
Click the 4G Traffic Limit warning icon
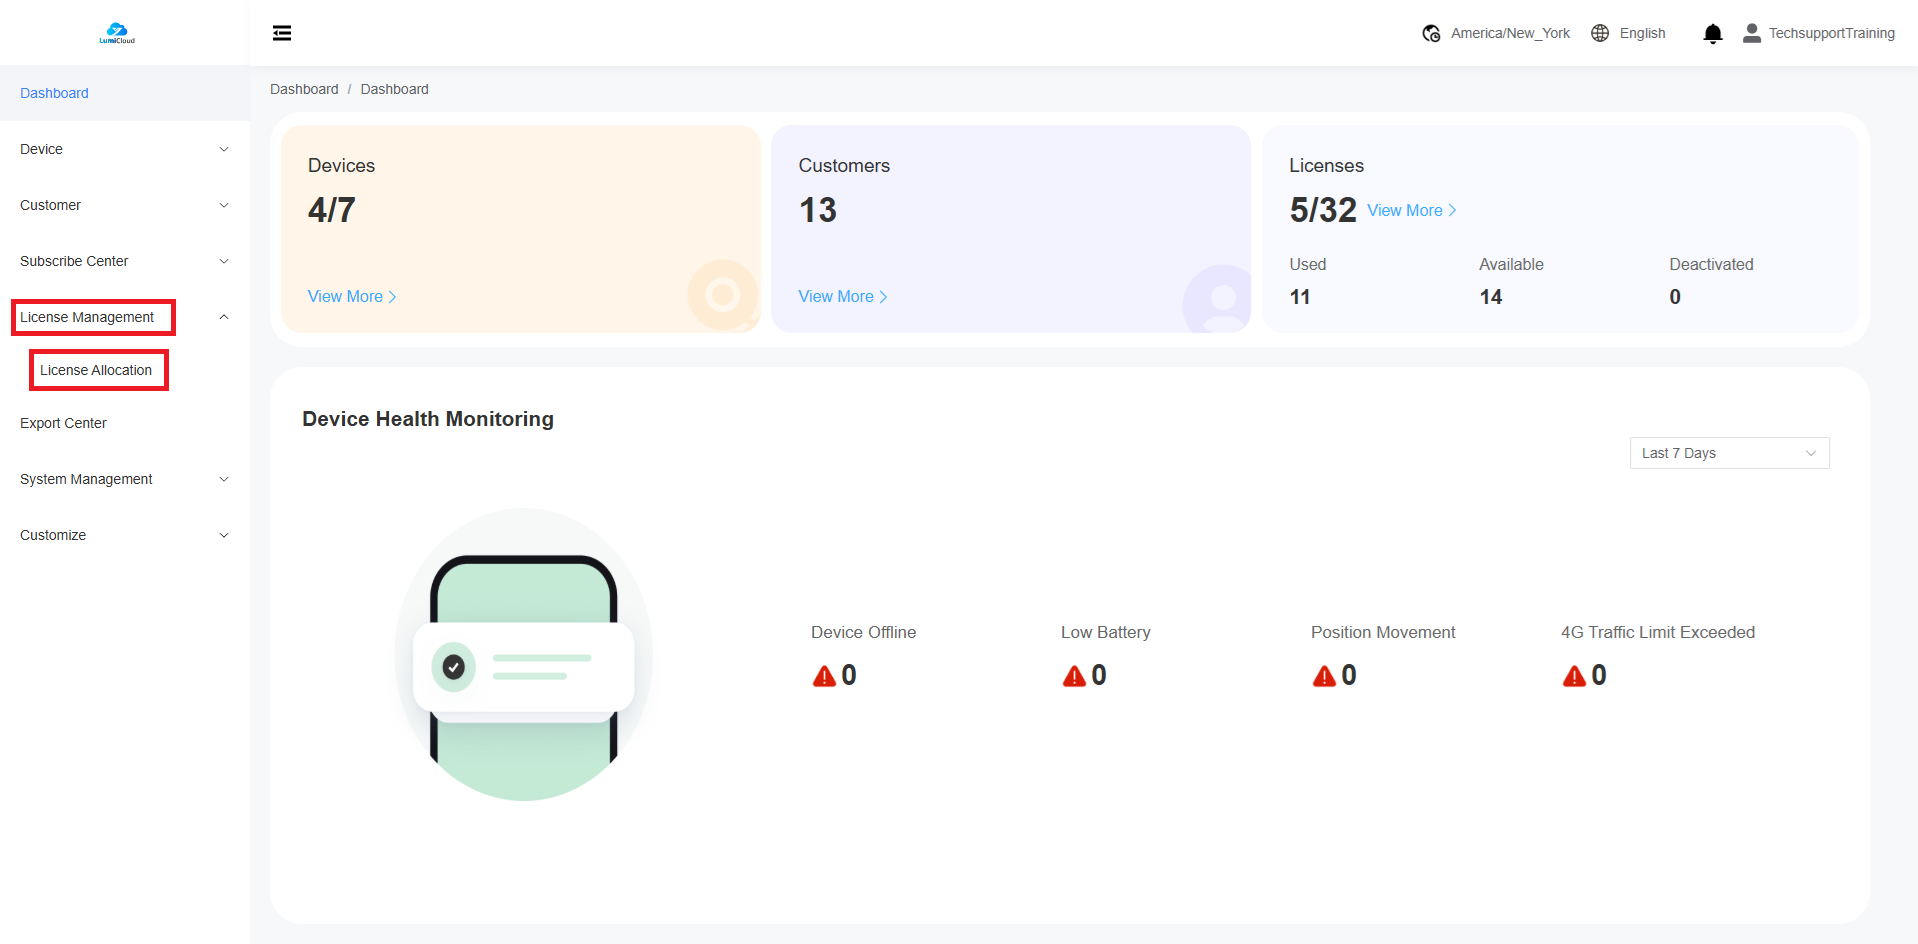1574,677
